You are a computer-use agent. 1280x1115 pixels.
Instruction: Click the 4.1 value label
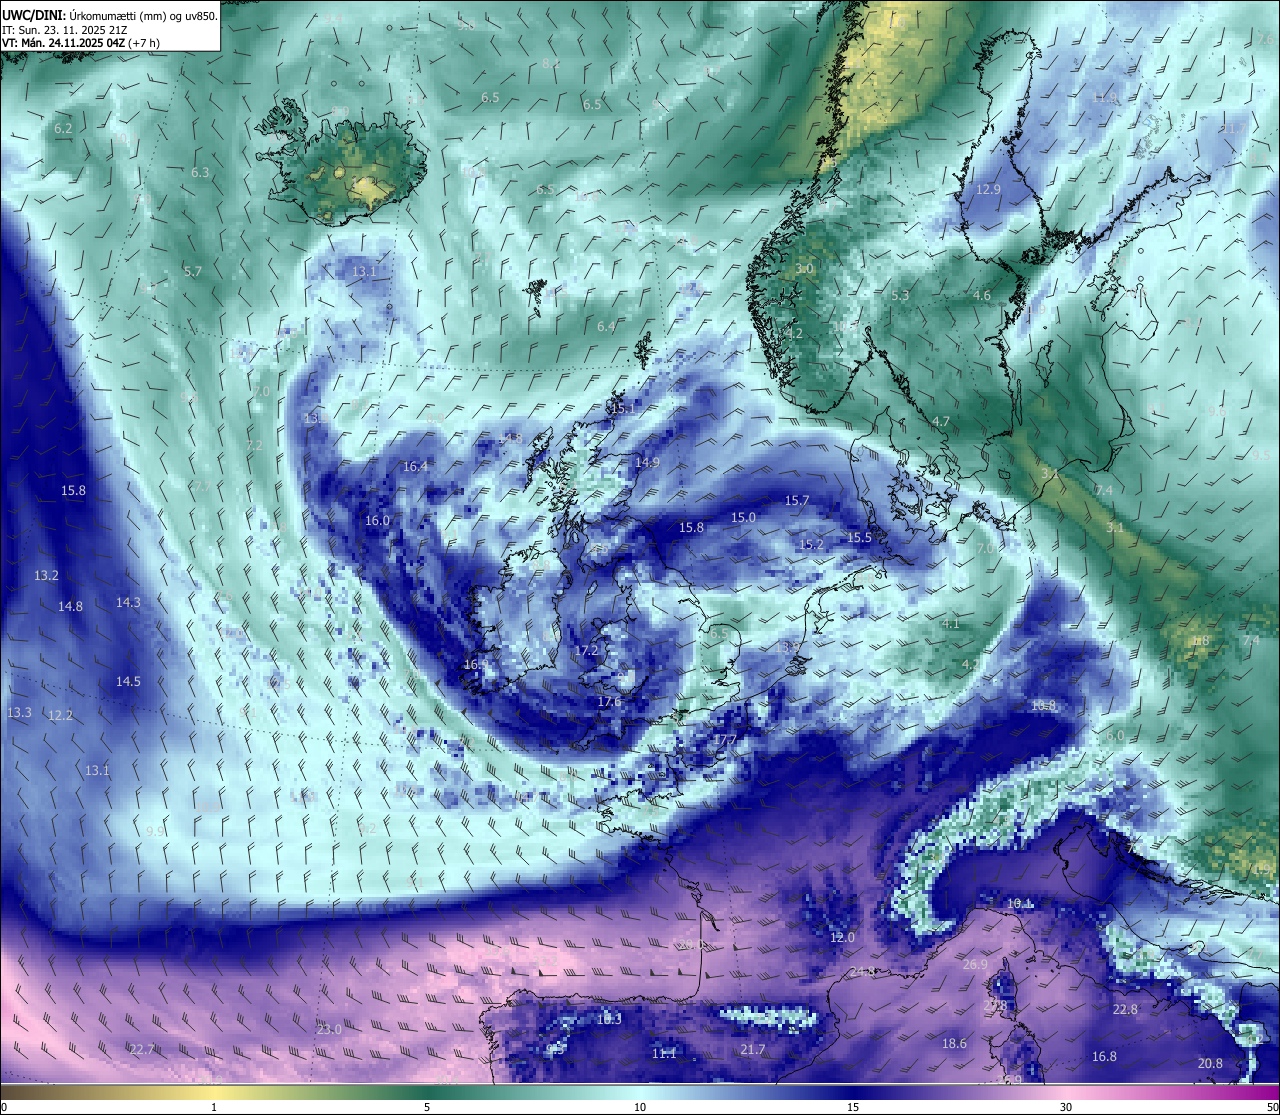(951, 624)
